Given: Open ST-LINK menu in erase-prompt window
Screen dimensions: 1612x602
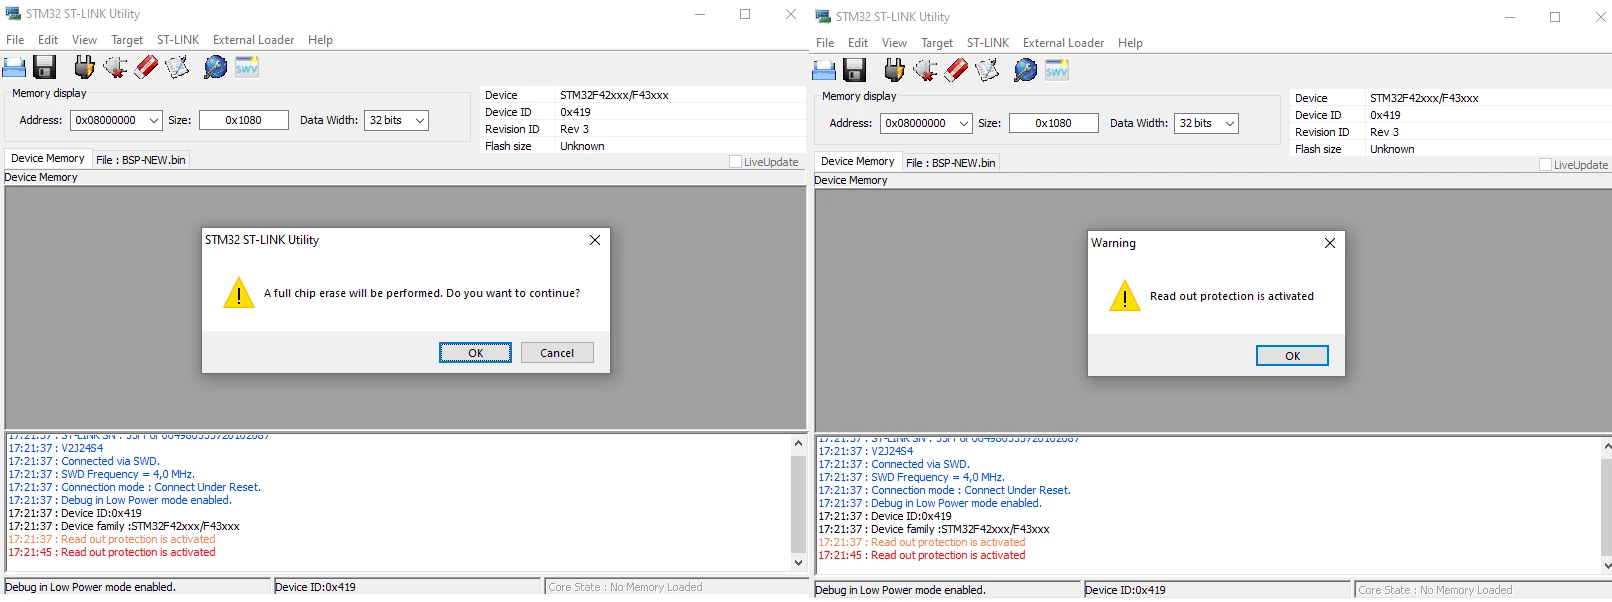Looking at the screenshot, I should tap(178, 40).
